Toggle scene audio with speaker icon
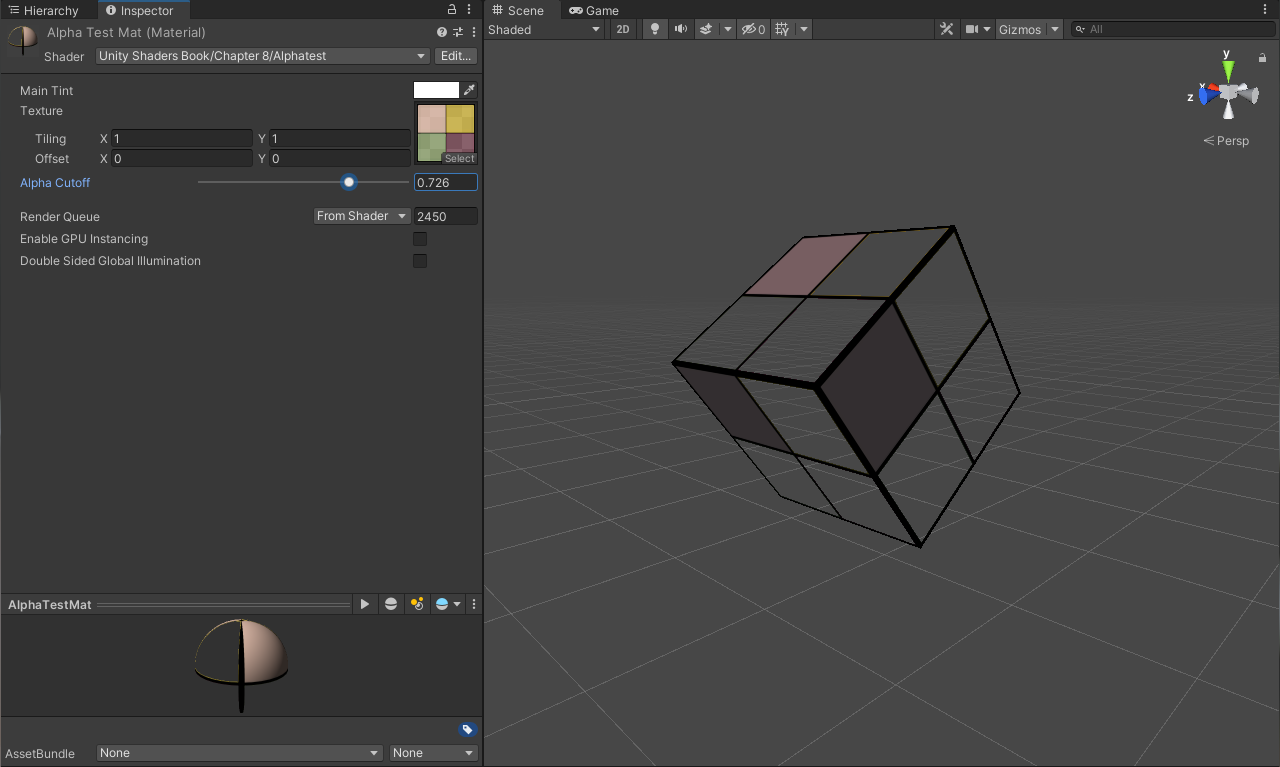The height and width of the screenshot is (767, 1280). [681, 30]
